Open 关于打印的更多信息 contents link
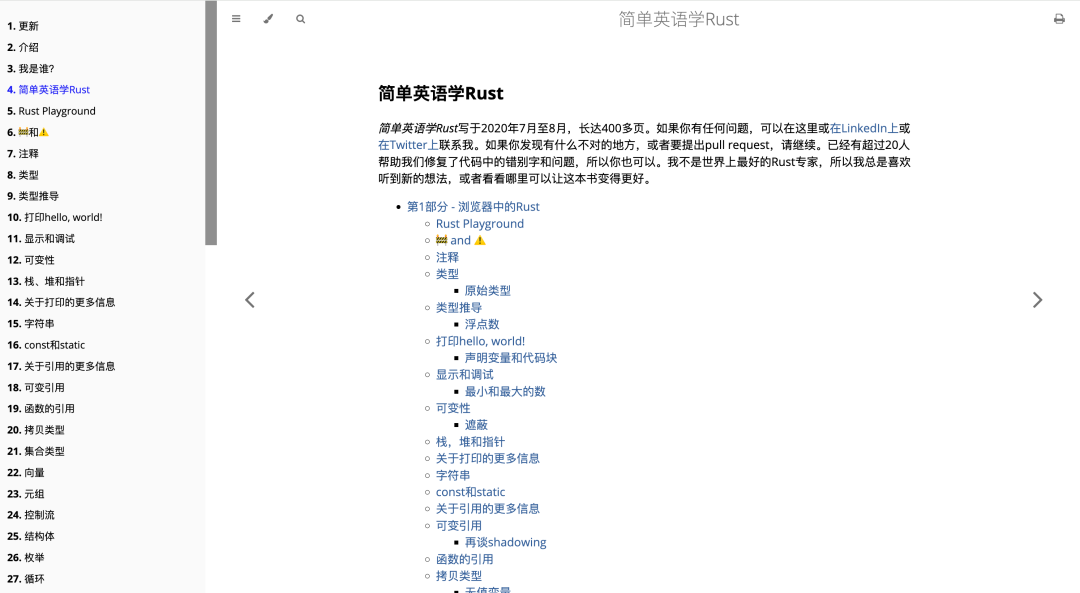This screenshot has width=1080, height=593. (x=488, y=458)
